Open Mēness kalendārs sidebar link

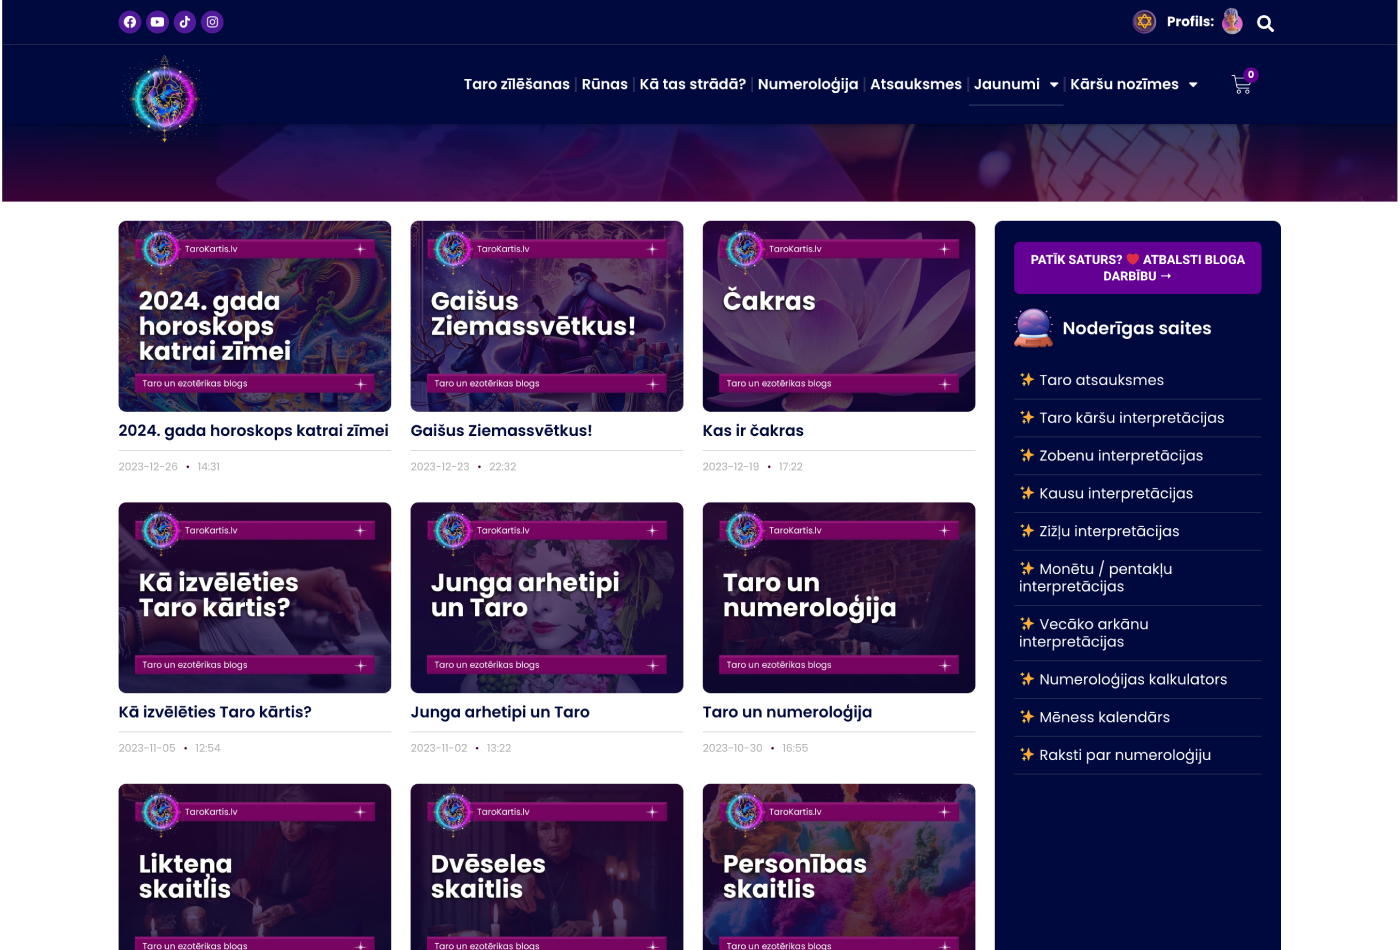pyautogui.click(x=1104, y=717)
